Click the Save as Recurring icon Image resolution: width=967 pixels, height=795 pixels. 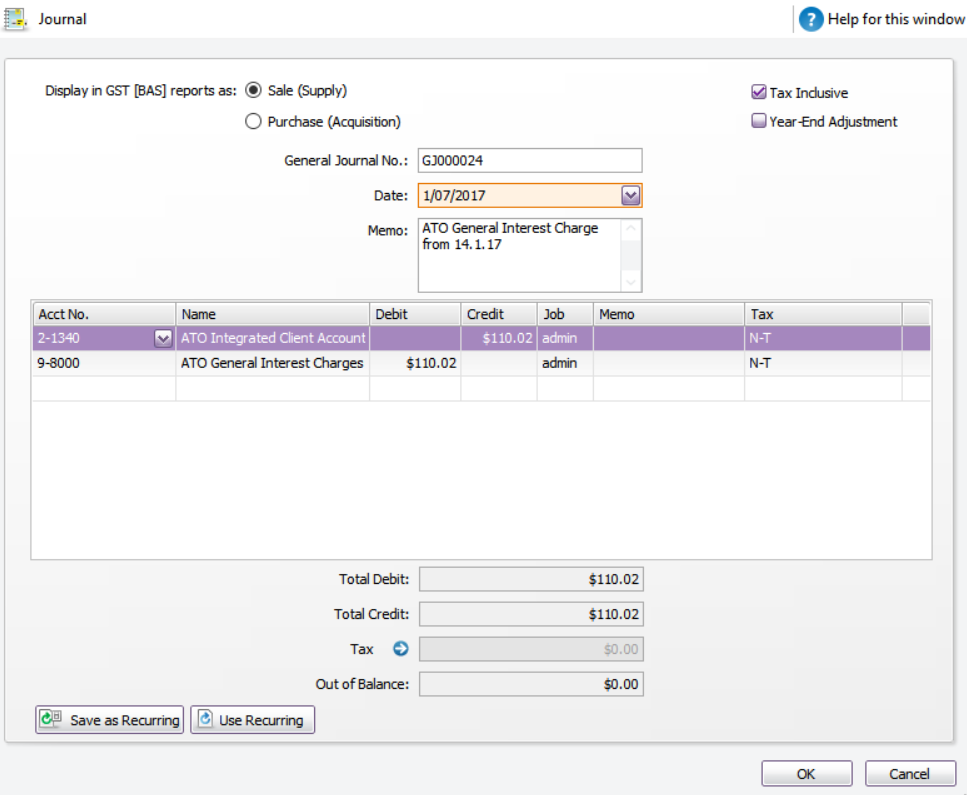coord(49,720)
